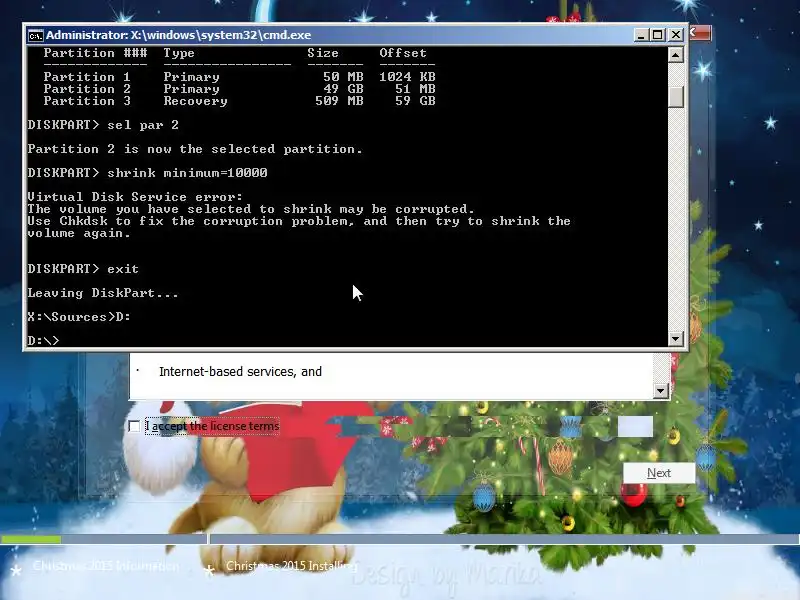Click the setup progress bar green segment
Screen dimensions: 800x600
click(31, 539)
